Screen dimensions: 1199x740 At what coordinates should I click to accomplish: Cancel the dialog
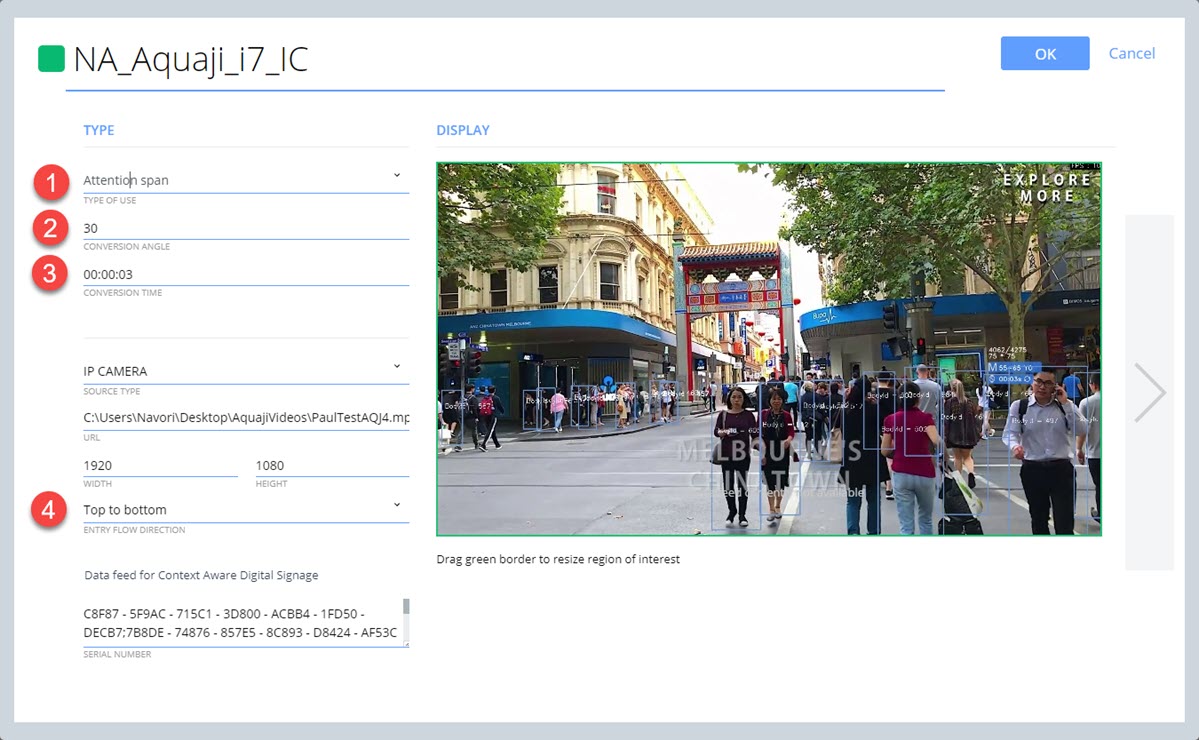[1132, 54]
